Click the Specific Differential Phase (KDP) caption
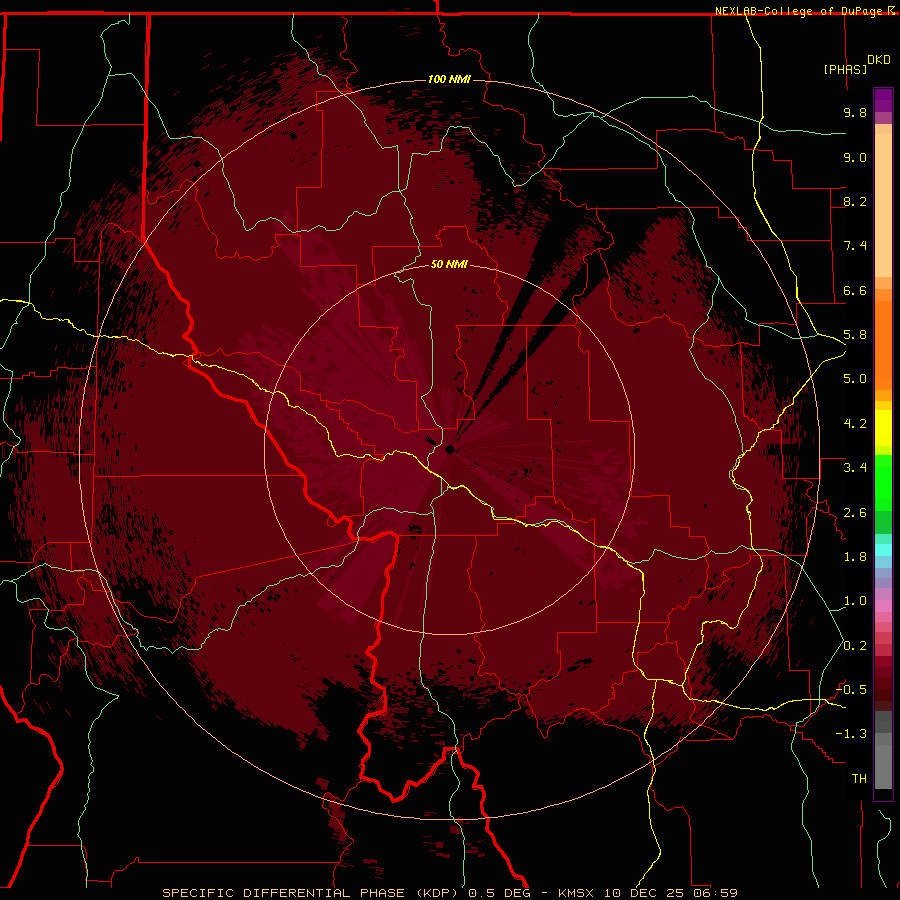The width and height of the screenshot is (900, 900). (311, 893)
